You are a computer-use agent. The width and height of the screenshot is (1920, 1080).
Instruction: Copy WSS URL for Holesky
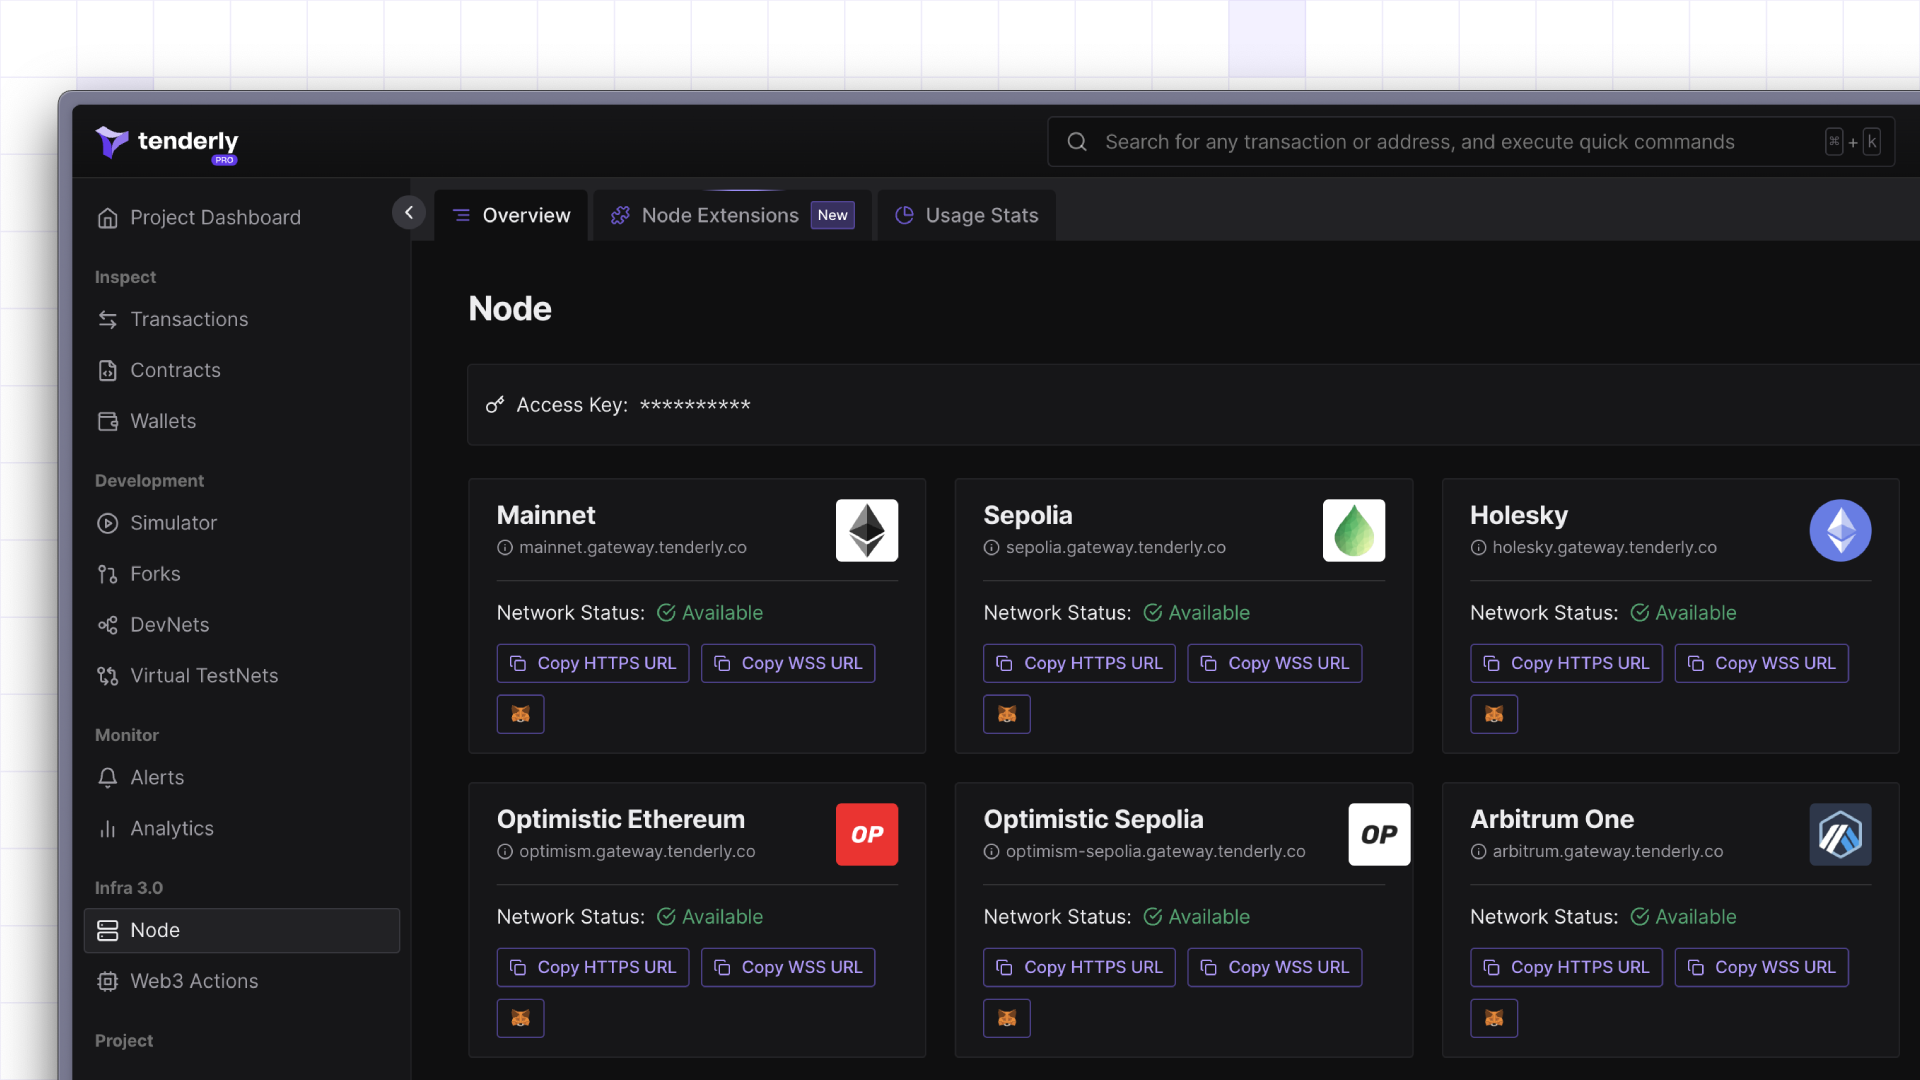tap(1761, 663)
